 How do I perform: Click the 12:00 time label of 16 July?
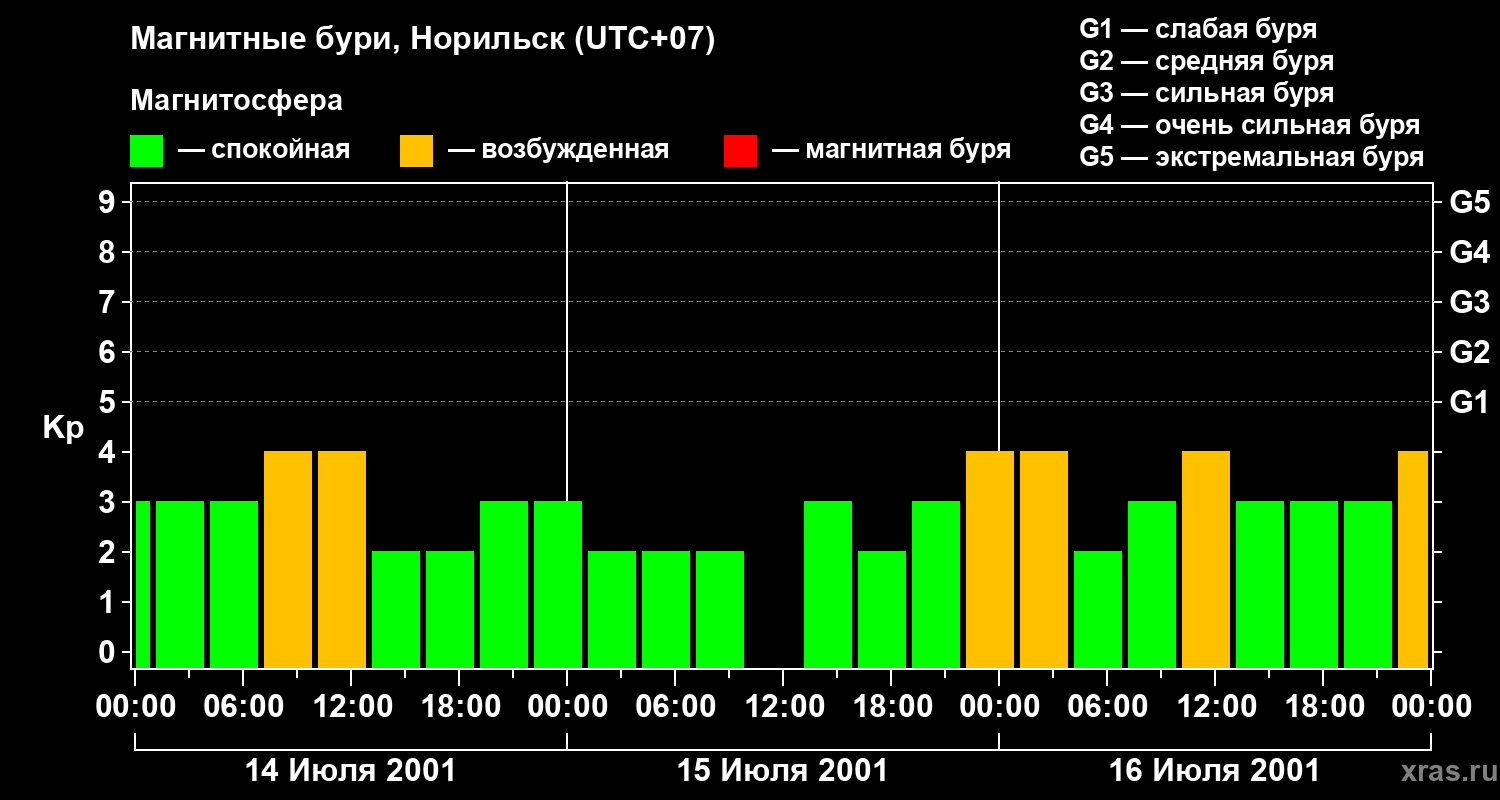point(1215,707)
